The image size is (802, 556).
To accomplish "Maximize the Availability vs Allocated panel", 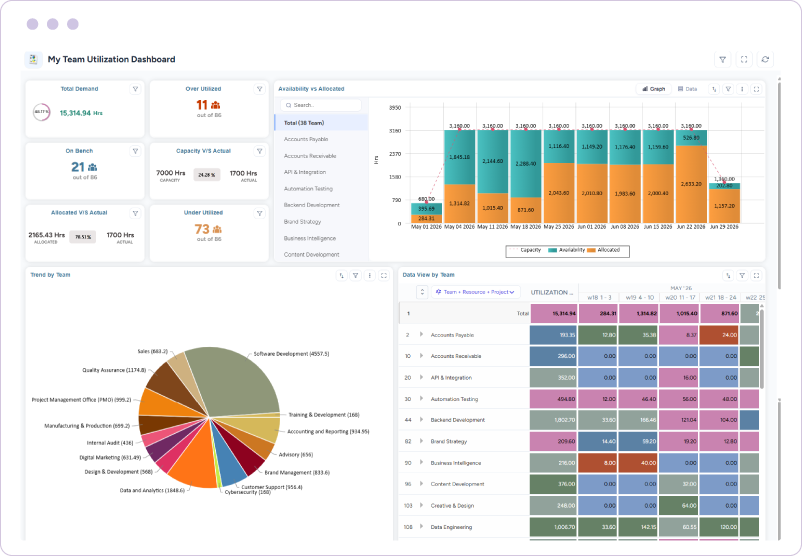I will point(756,89).
